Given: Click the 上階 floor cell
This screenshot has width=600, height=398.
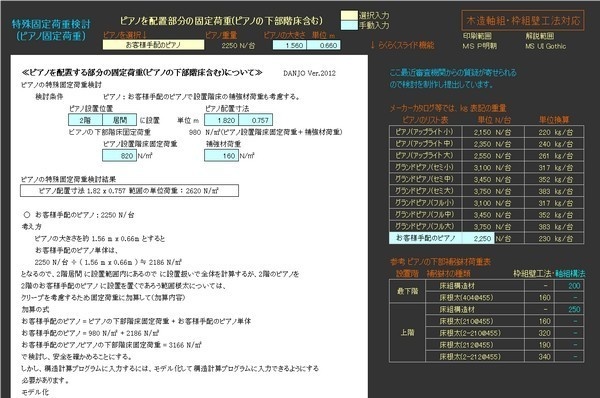Looking at the screenshot, I should [408, 333].
